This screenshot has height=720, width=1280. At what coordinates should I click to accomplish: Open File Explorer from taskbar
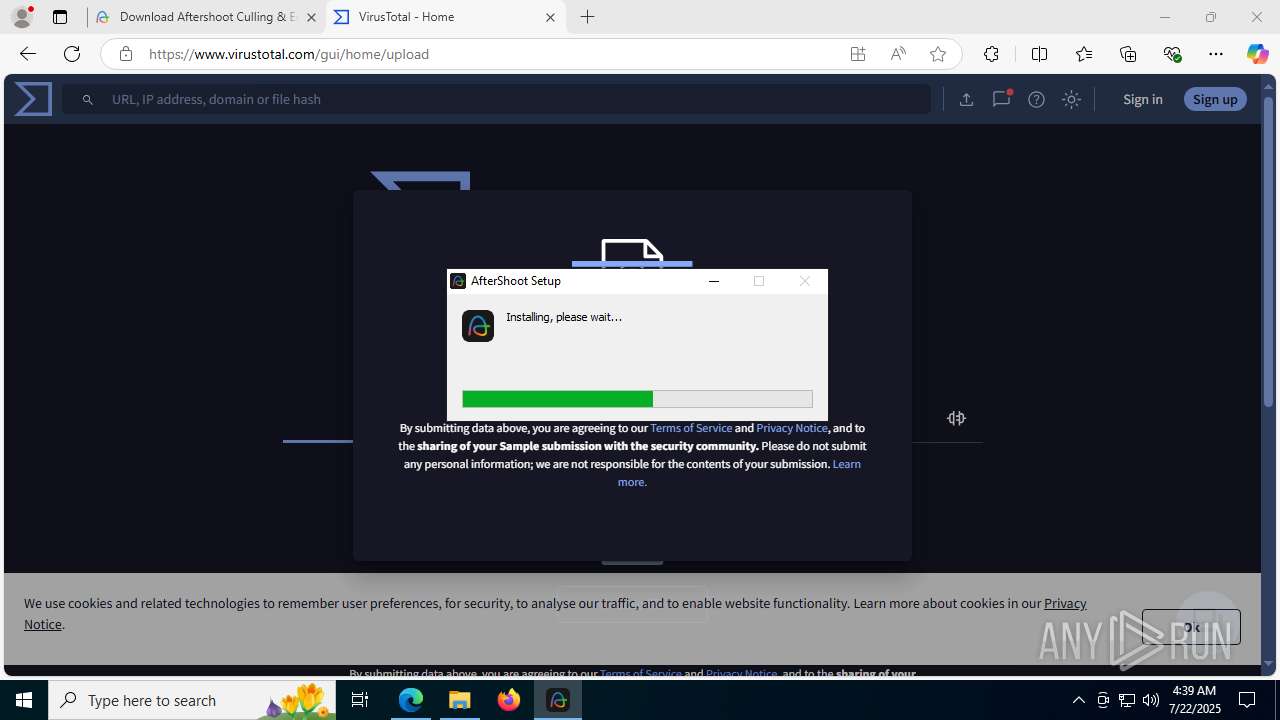[460, 700]
